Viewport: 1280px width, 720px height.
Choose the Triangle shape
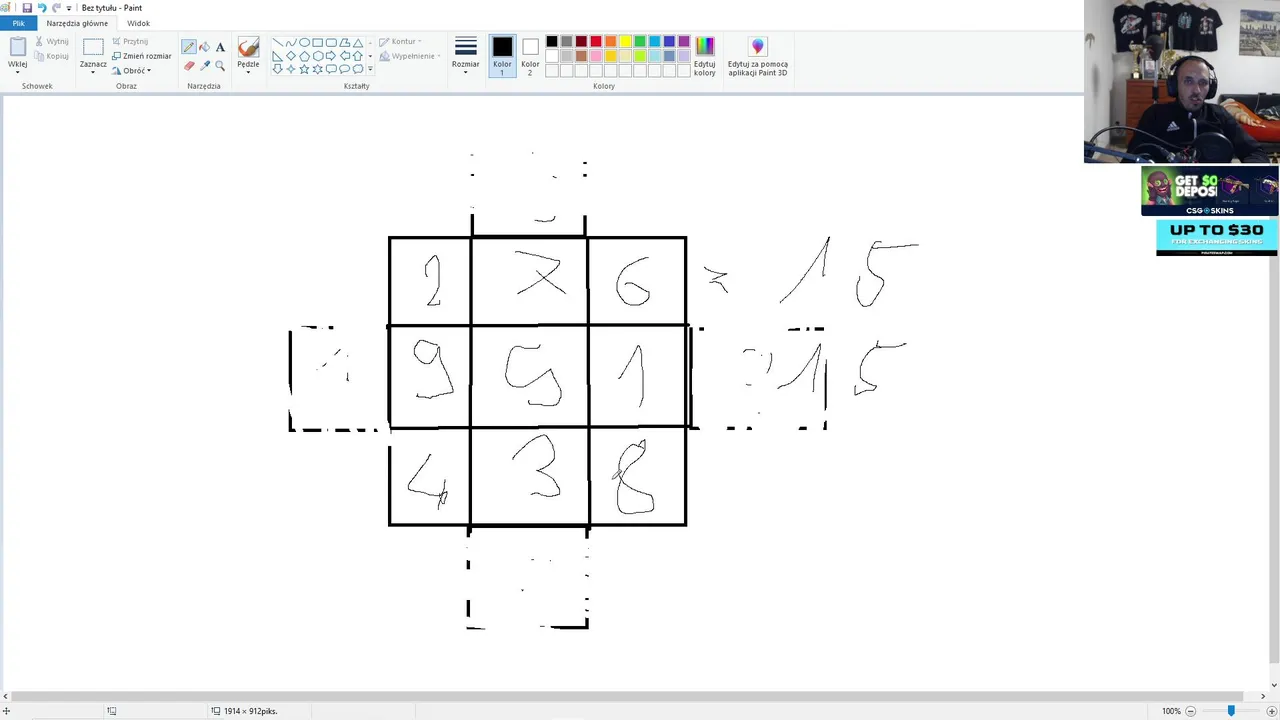point(358,43)
